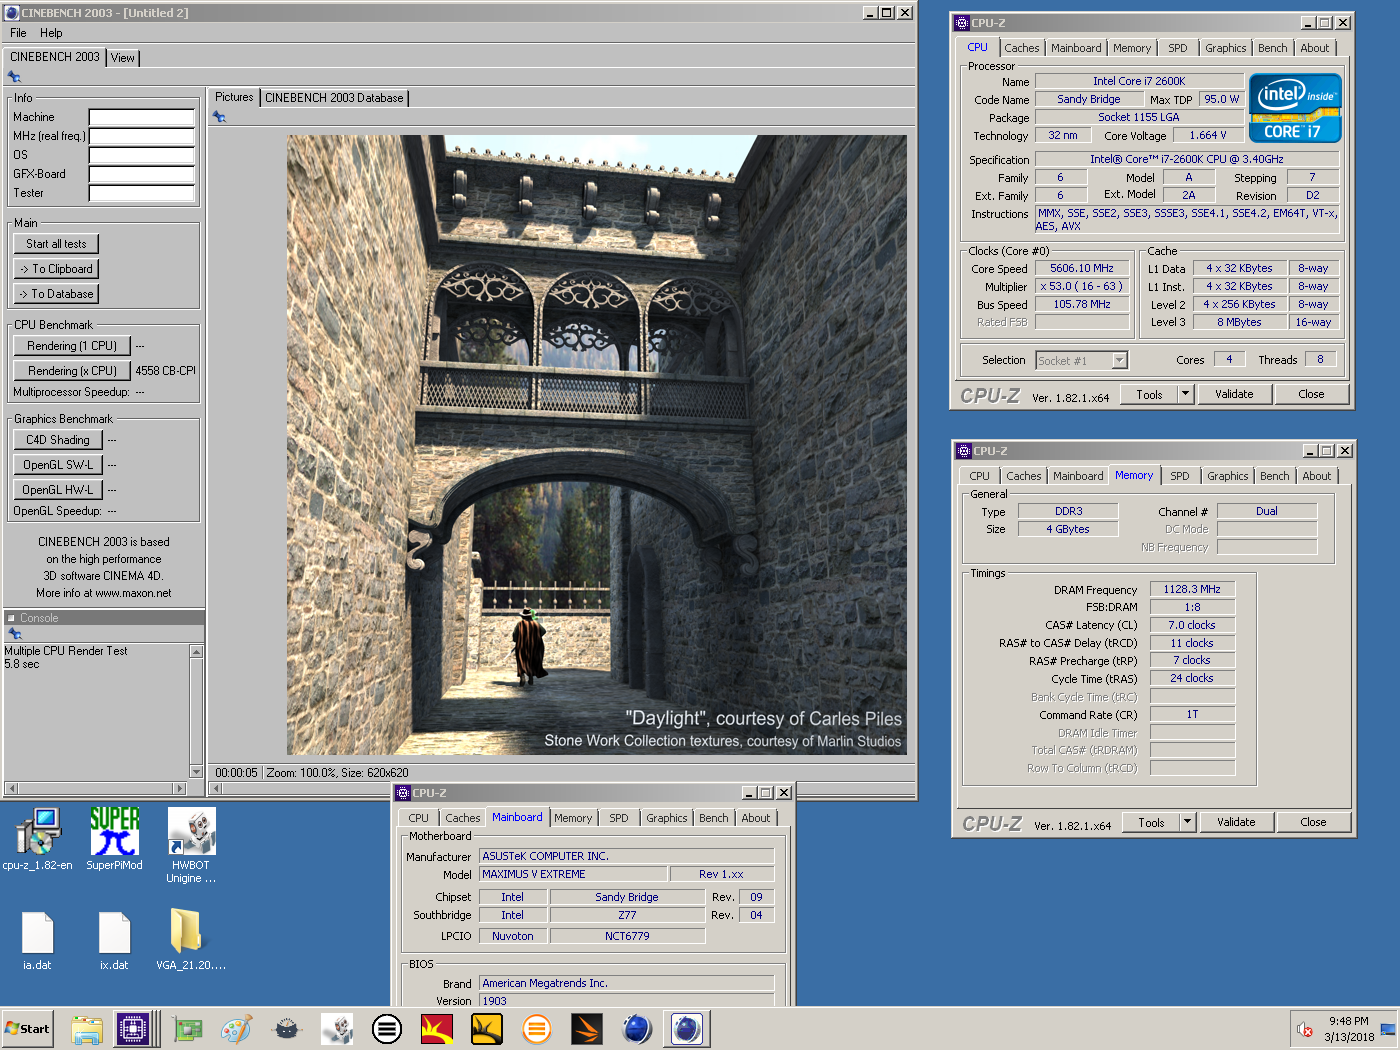
Task: Open the black striped circle taskbar icon
Action: coord(387,1029)
